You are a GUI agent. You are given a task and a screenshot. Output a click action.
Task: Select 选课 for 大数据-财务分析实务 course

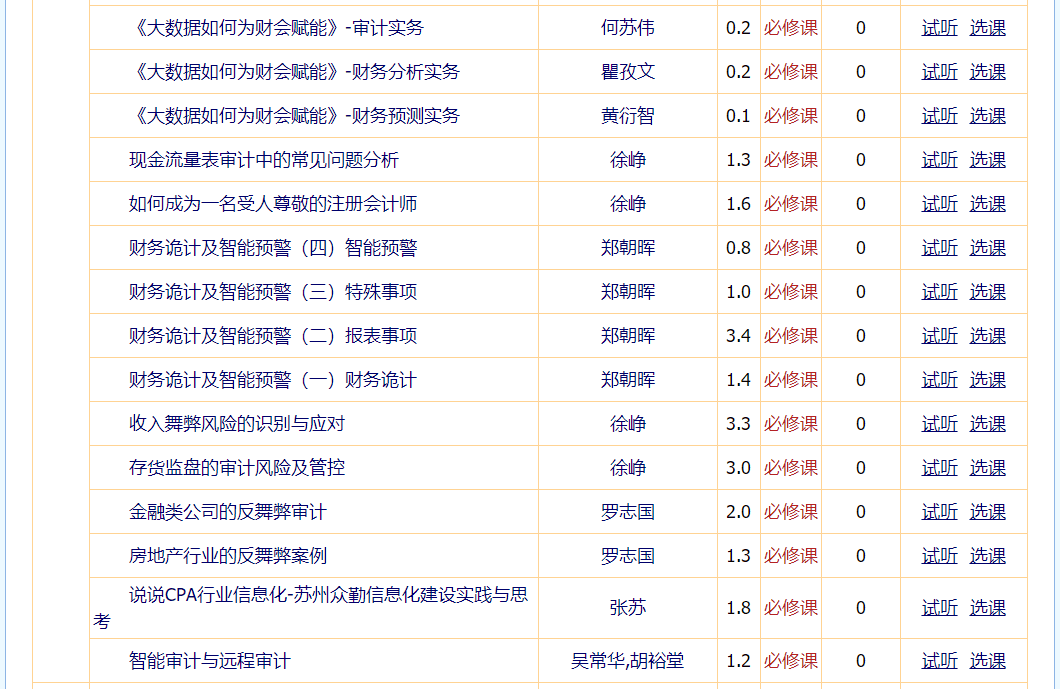[987, 72]
